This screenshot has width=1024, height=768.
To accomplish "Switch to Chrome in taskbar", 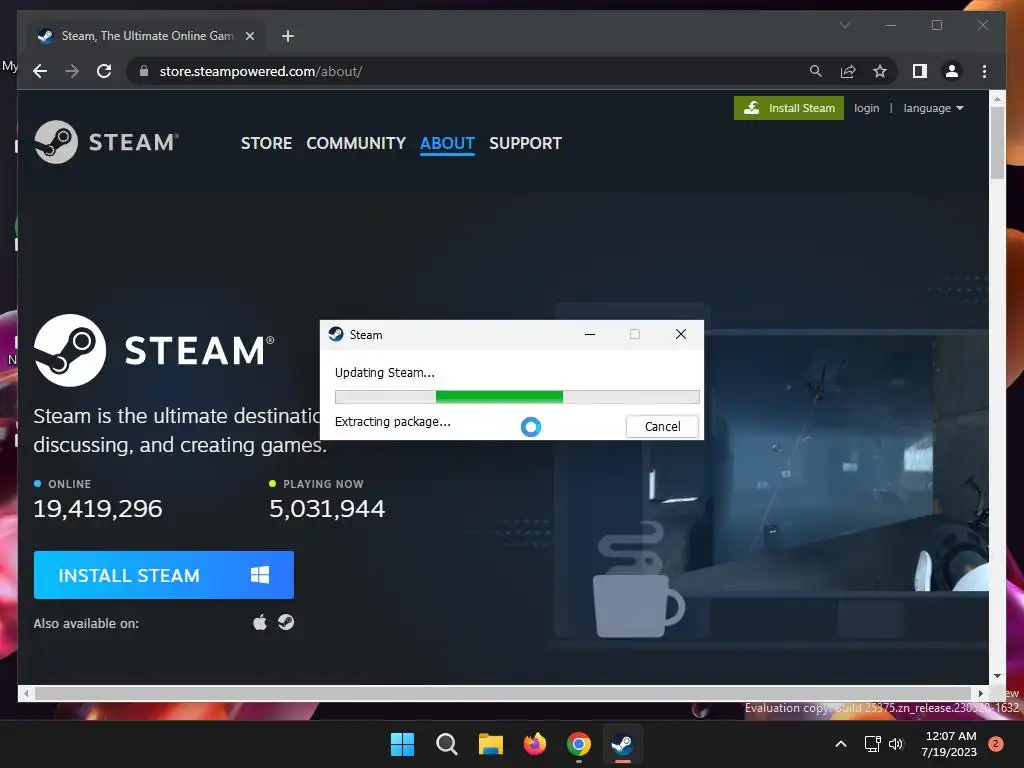I will click(x=579, y=744).
